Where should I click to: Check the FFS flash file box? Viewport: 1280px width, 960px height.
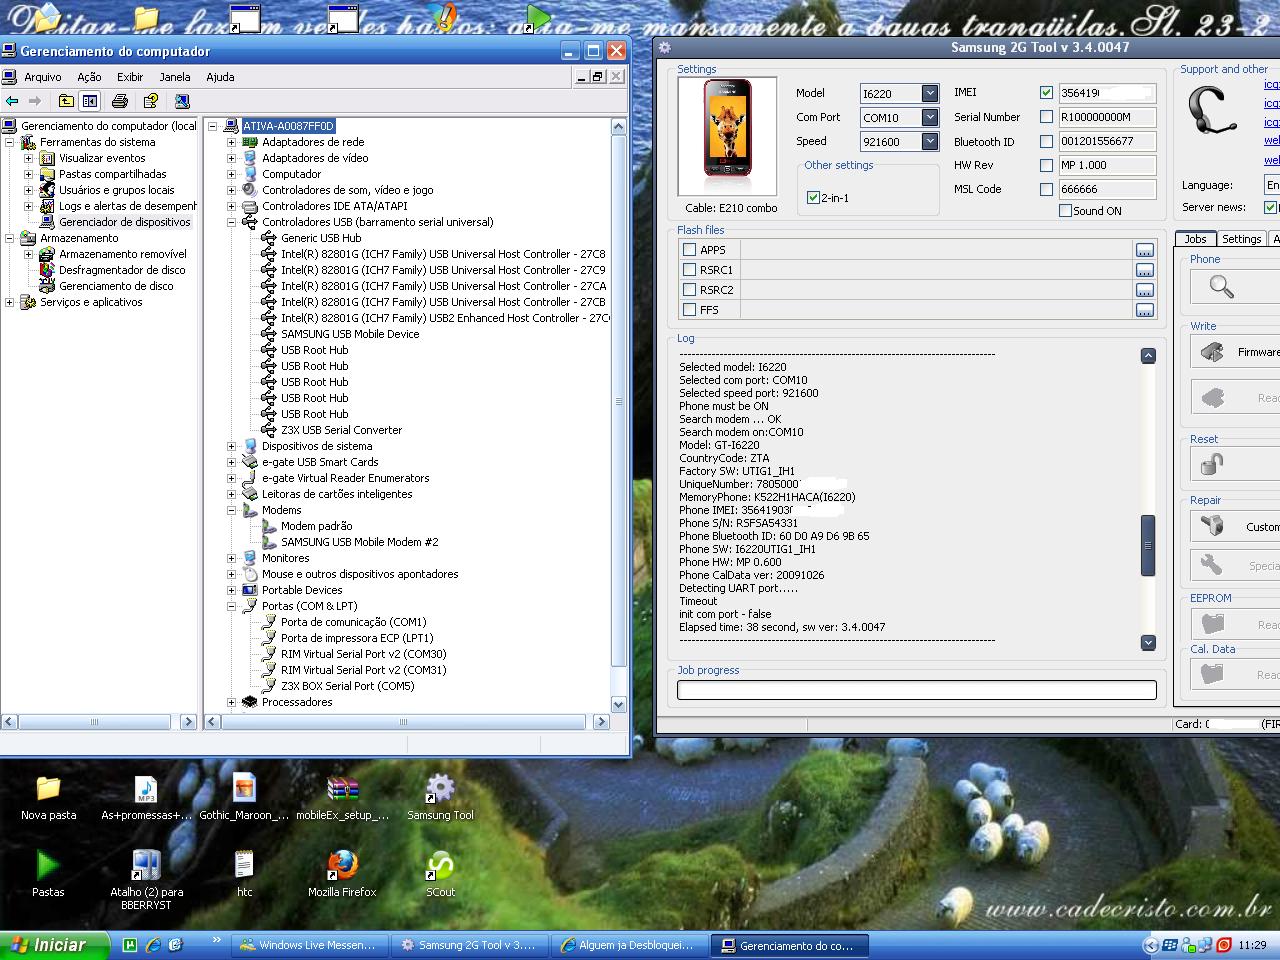[689, 310]
